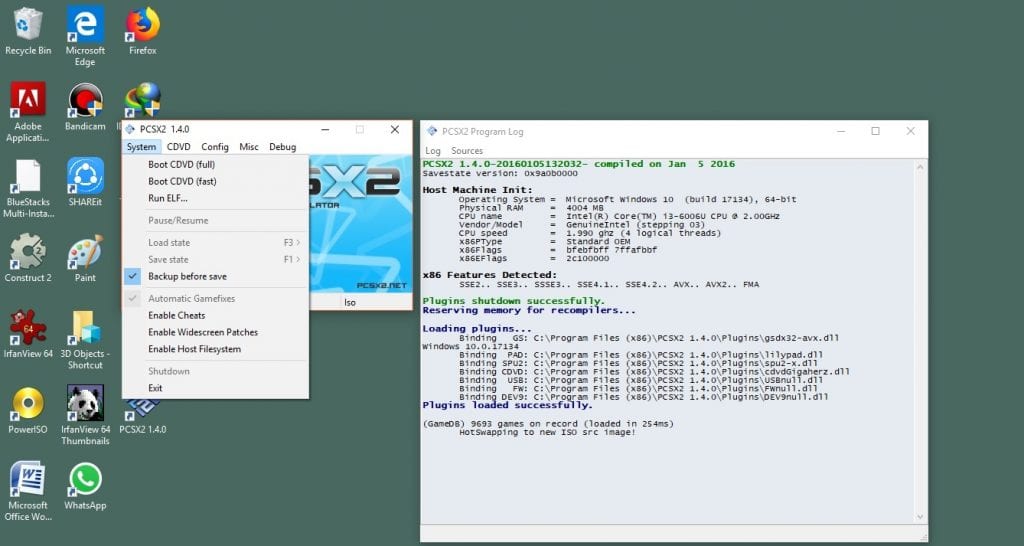Click PCSX2 Program Log title icon
The height and width of the screenshot is (546, 1024).
tap(432, 131)
